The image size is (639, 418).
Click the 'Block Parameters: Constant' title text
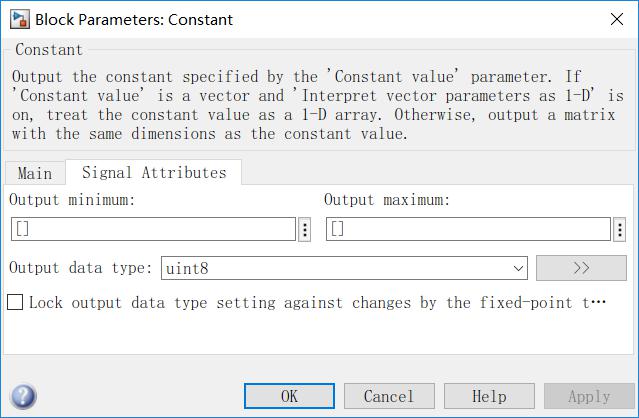click(x=134, y=18)
